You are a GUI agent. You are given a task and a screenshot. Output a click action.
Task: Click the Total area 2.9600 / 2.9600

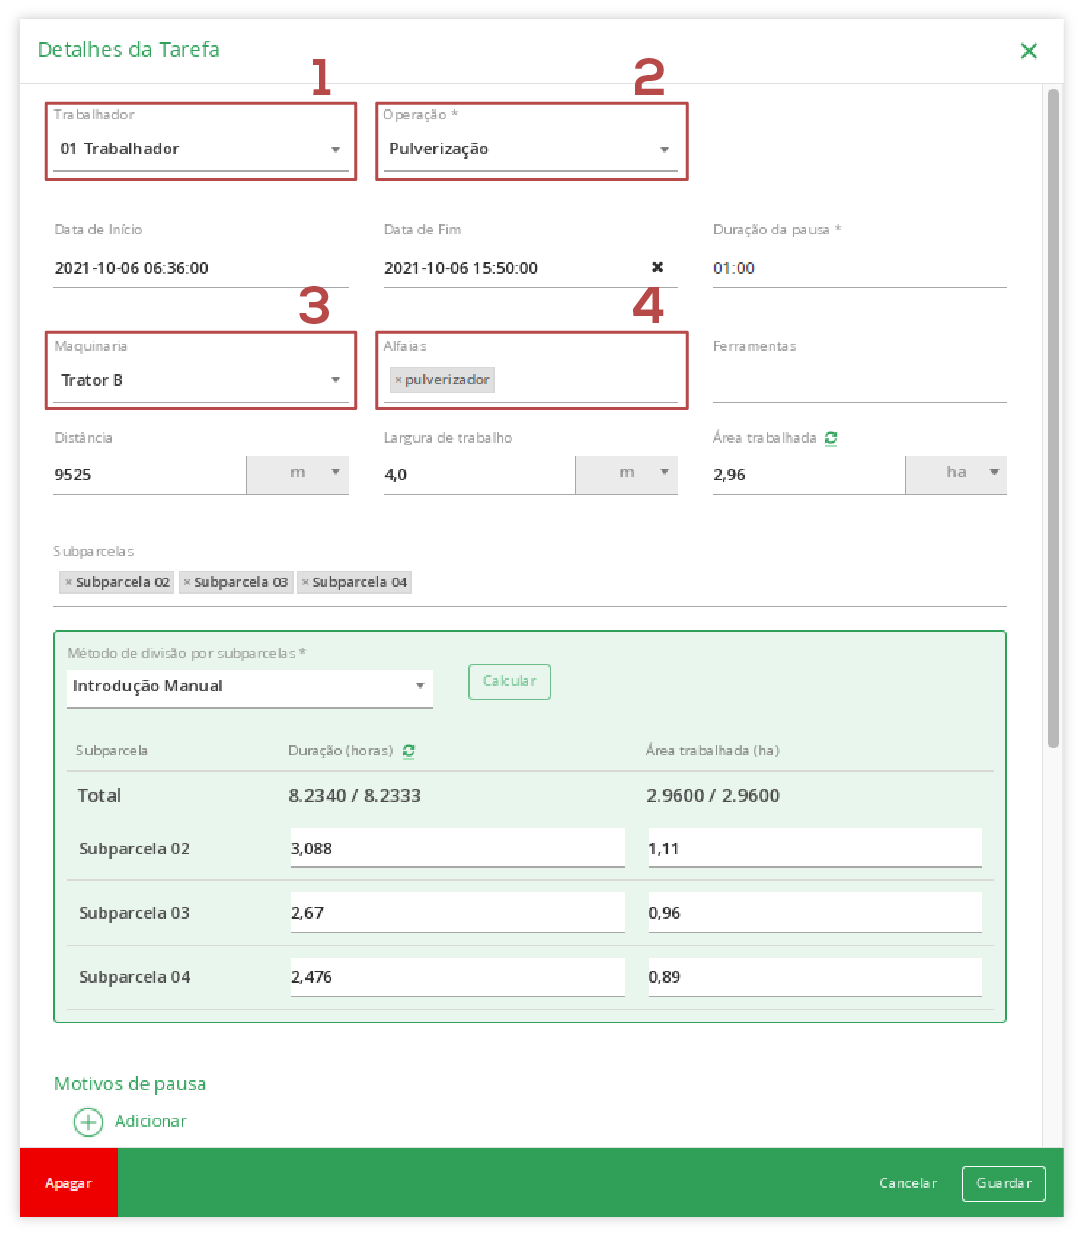pyautogui.click(x=713, y=796)
